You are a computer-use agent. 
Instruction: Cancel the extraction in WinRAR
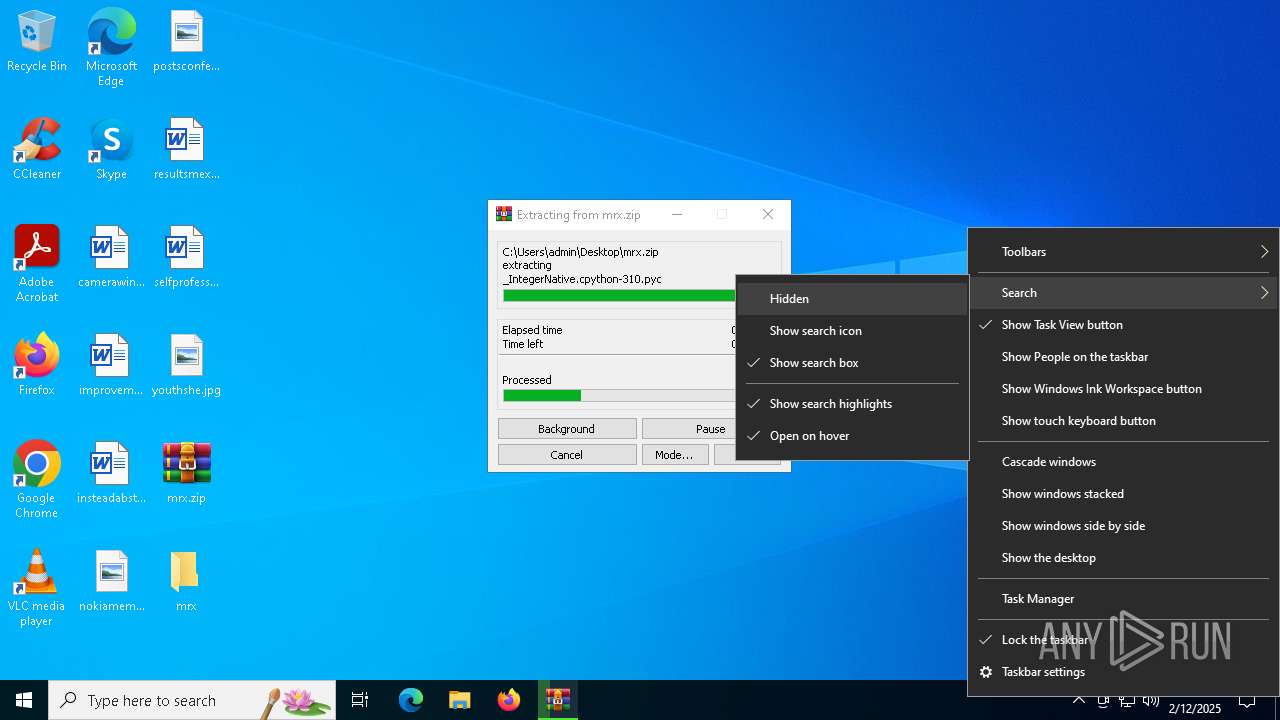[567, 455]
